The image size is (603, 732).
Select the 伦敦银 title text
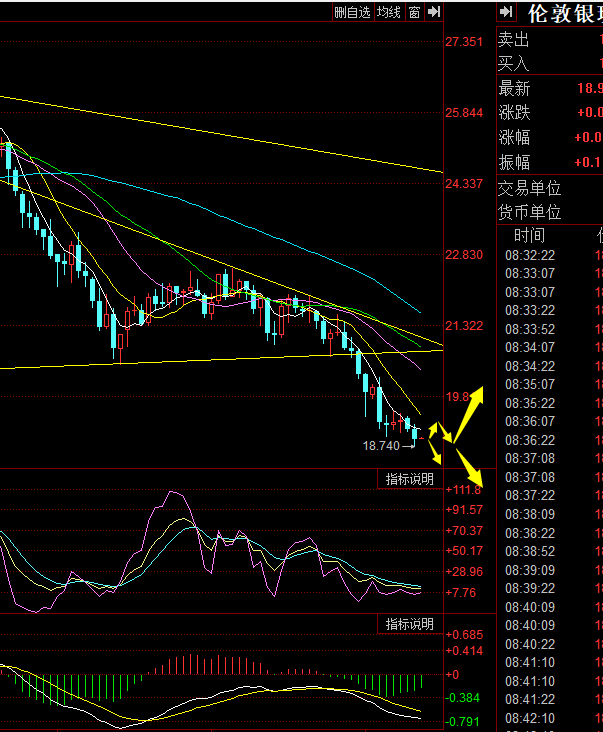tap(565, 14)
